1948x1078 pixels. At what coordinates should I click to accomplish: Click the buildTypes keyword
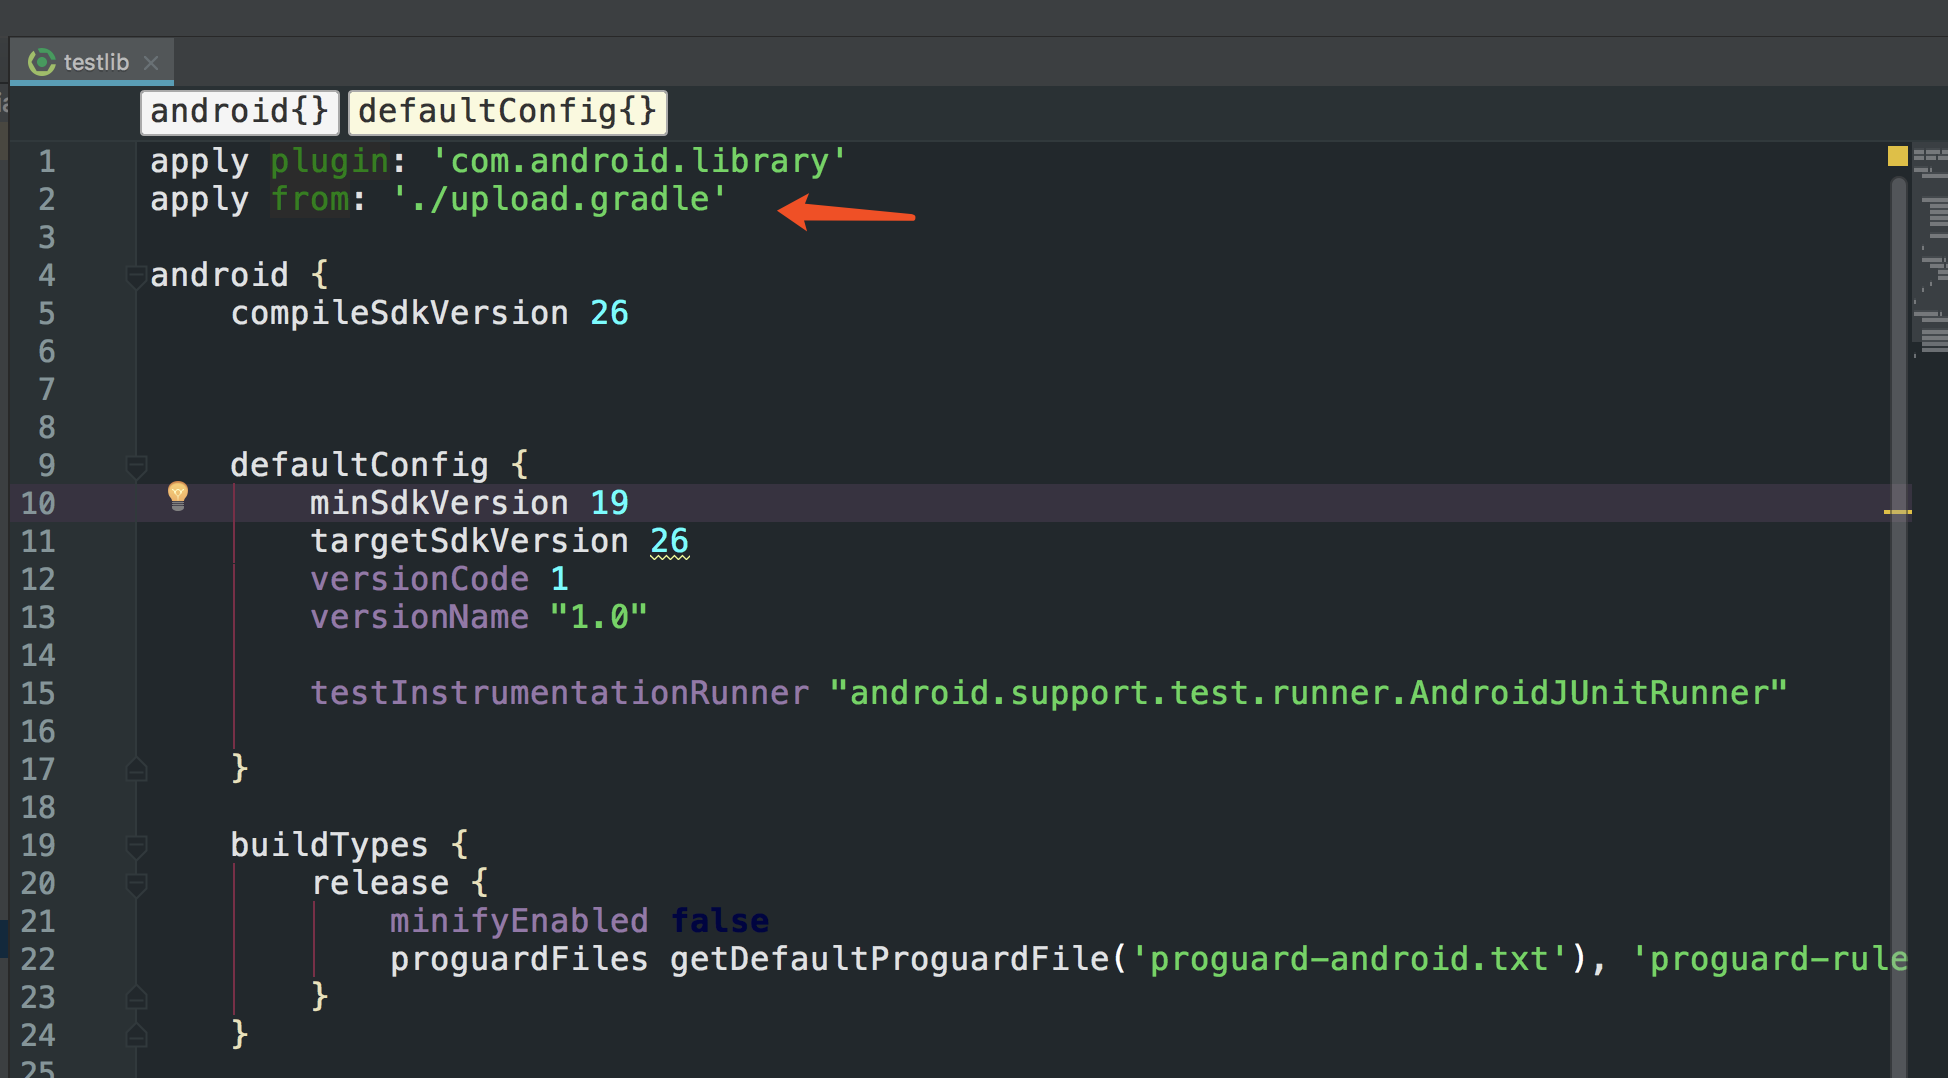click(x=329, y=845)
